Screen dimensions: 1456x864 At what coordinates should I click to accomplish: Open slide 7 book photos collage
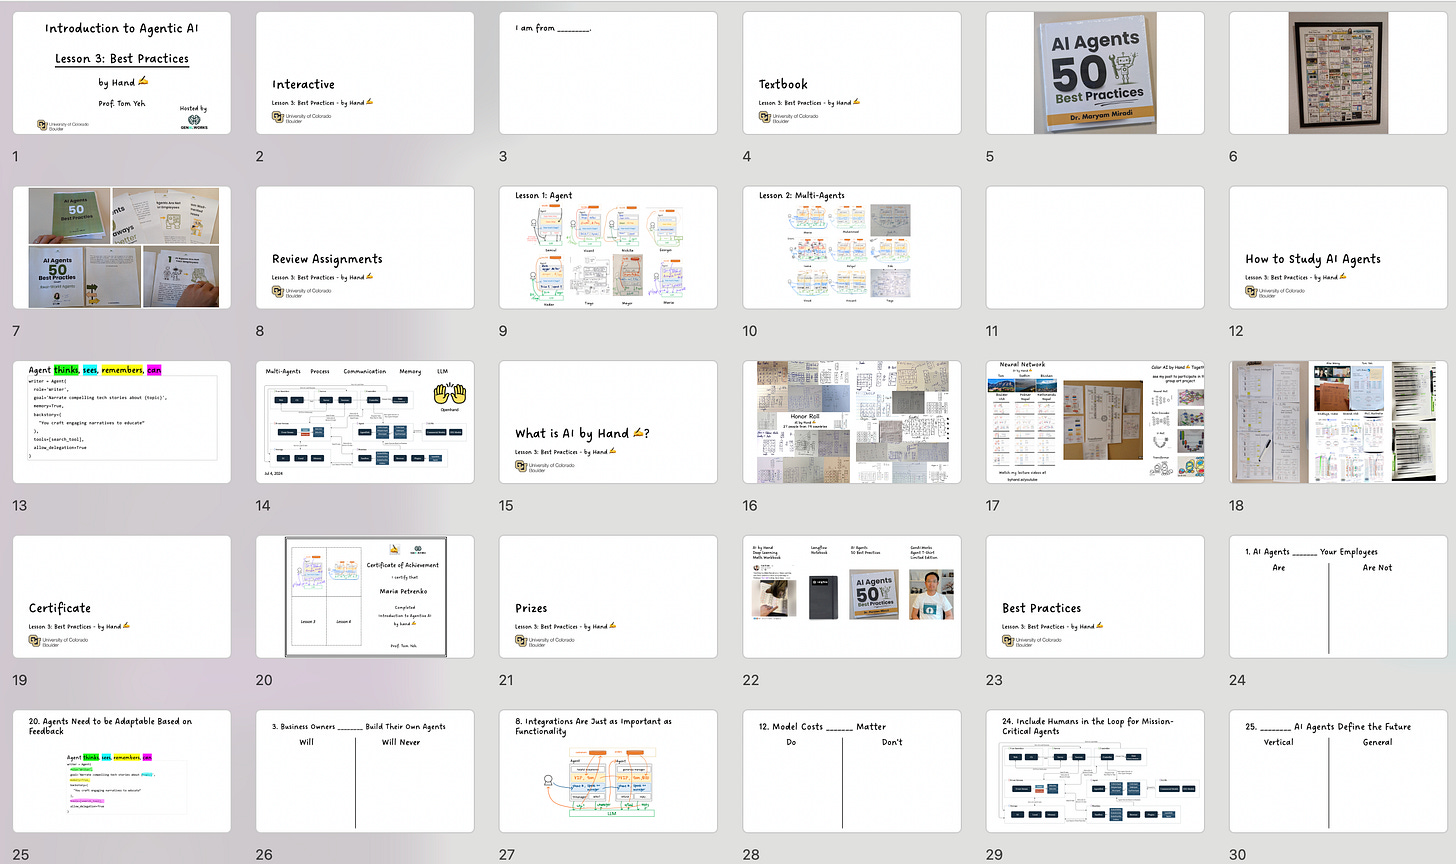[122, 247]
